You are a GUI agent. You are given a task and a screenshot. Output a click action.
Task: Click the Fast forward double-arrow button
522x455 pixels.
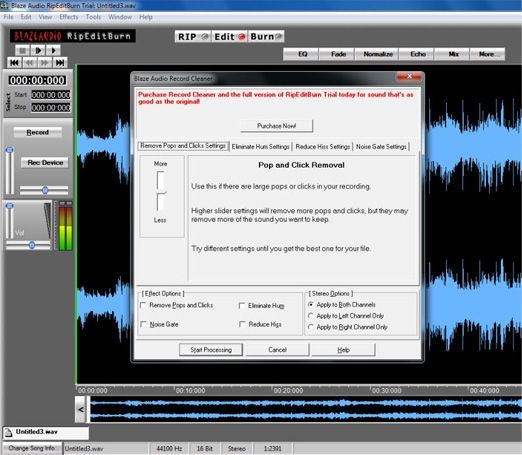(44, 63)
